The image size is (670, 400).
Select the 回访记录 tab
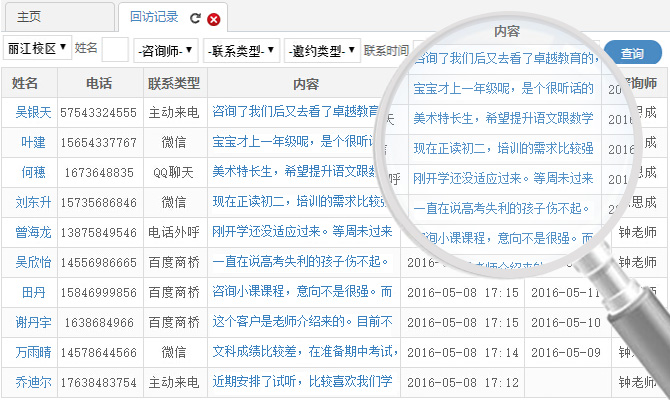pyautogui.click(x=154, y=17)
